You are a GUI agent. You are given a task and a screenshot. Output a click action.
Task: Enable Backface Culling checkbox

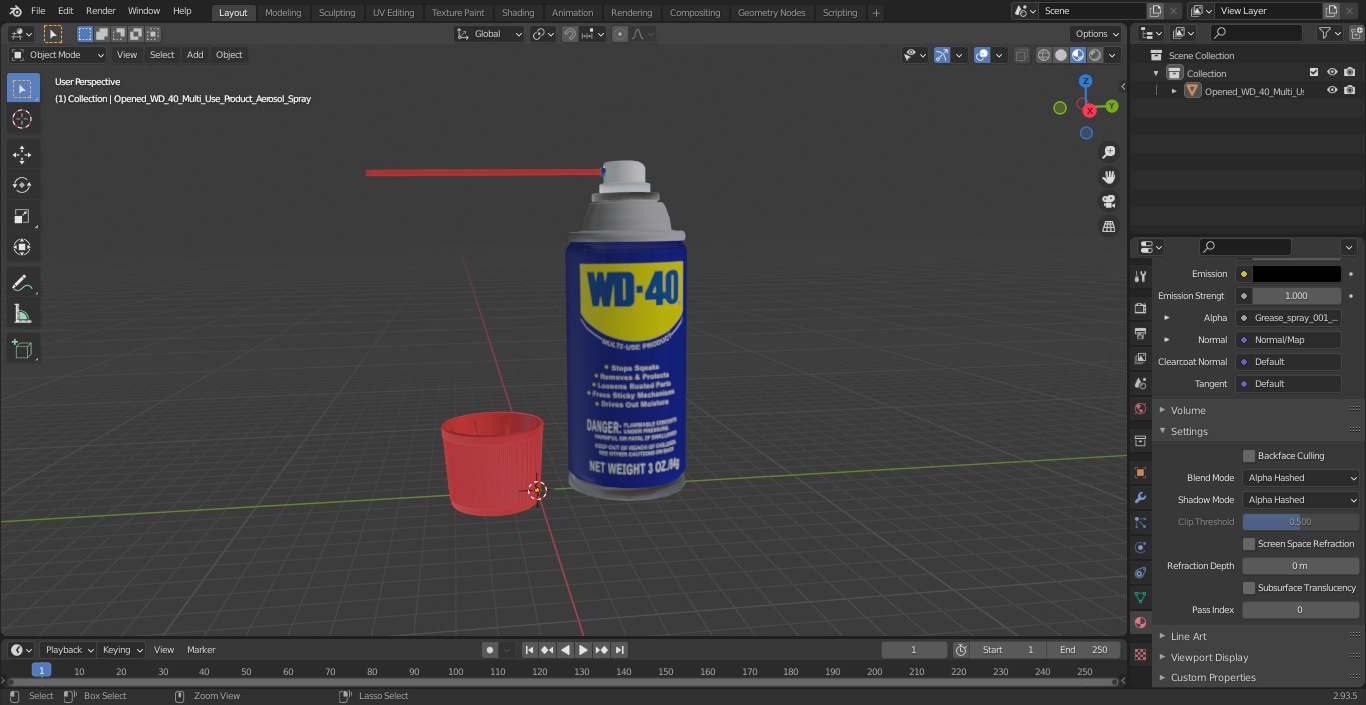point(1249,456)
